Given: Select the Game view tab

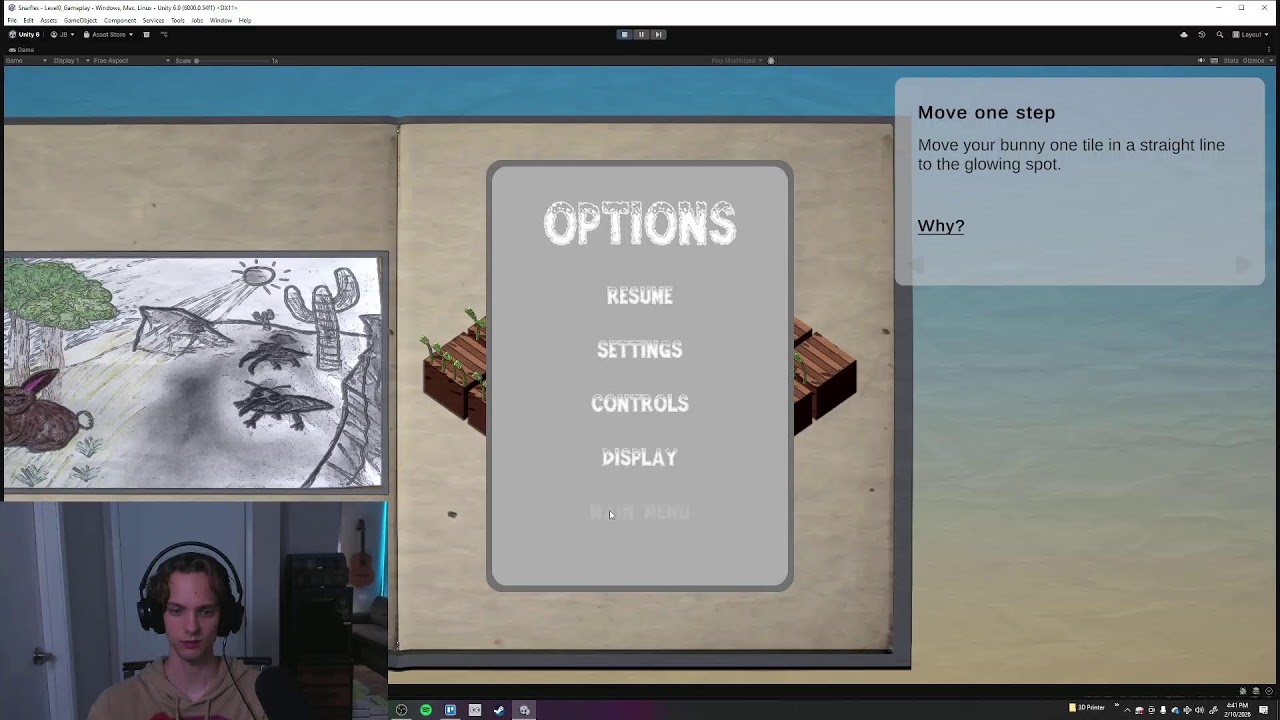Looking at the screenshot, I should 21,49.
